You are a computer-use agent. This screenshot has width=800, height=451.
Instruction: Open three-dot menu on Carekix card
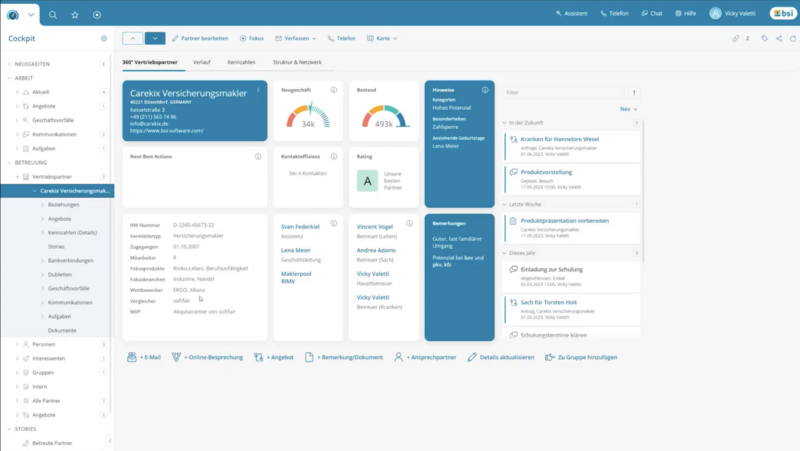pos(258,90)
